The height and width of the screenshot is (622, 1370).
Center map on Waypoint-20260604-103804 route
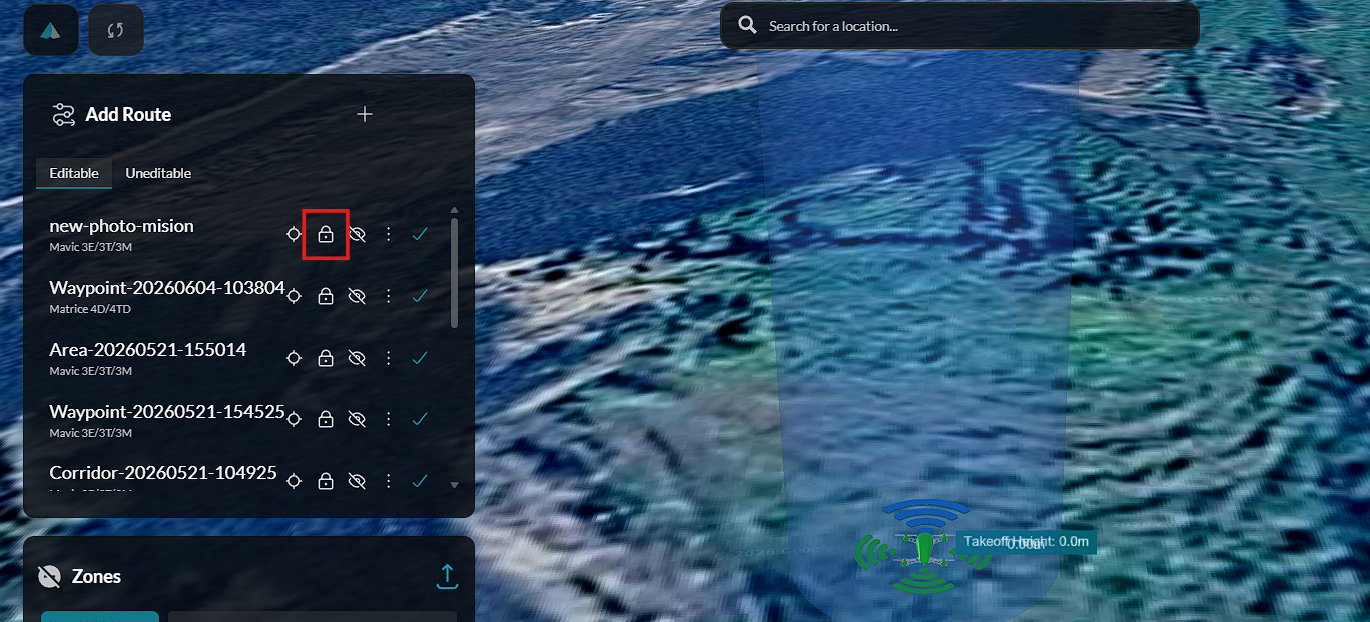coord(294,296)
